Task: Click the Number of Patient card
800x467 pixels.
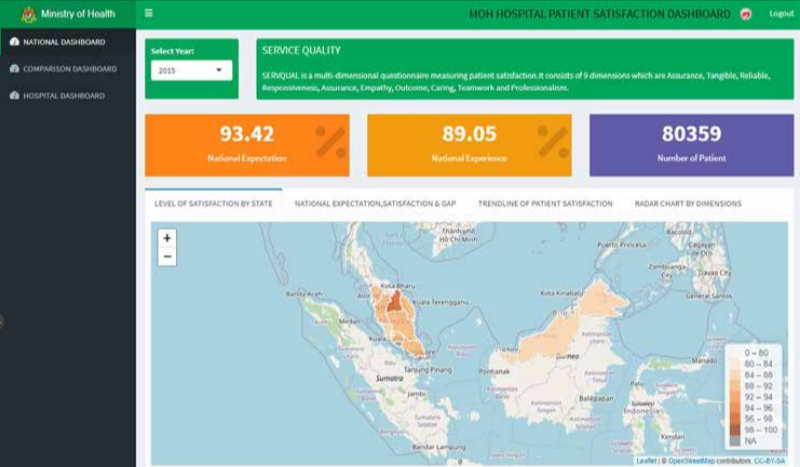Action: pyautogui.click(x=691, y=145)
